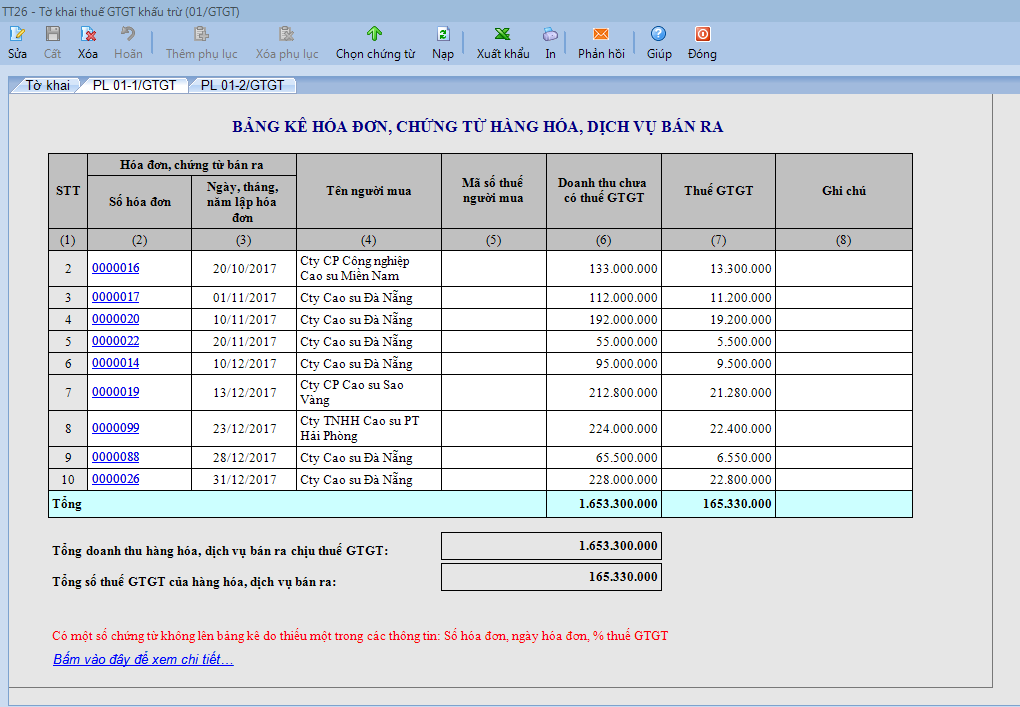Click date cell 13/12/2017
The height and width of the screenshot is (707, 1020).
coord(244,393)
